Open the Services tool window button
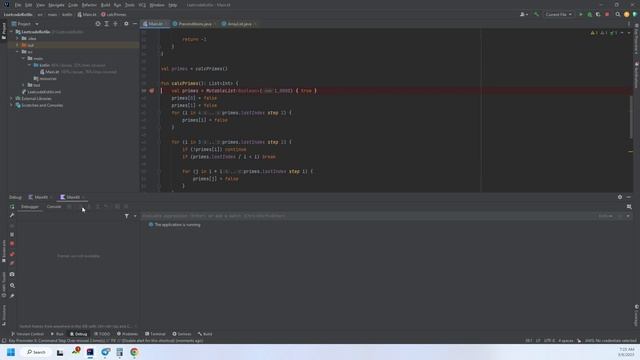Screen dimensions: 640x360 click(x=182, y=334)
